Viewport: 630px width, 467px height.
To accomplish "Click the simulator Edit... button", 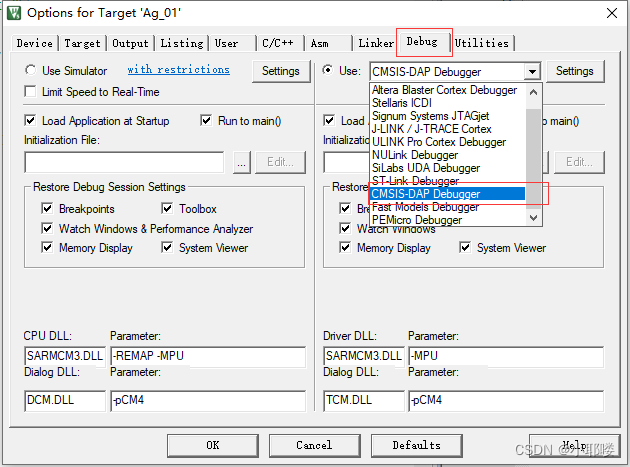I will coord(280,162).
